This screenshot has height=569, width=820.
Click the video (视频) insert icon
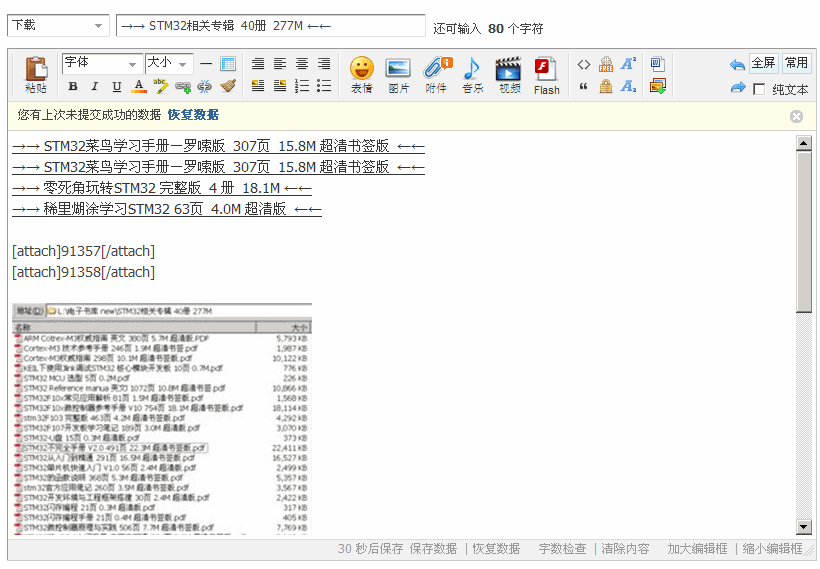(509, 75)
